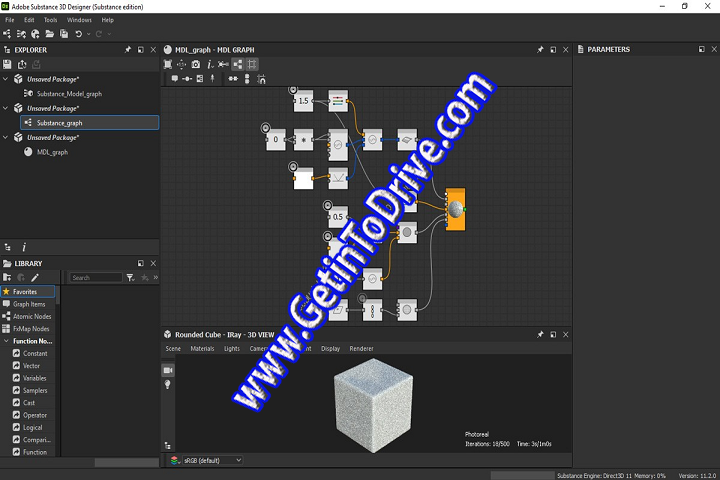720x480 pixels.
Task: Open the Windows menu
Action: click(79, 20)
